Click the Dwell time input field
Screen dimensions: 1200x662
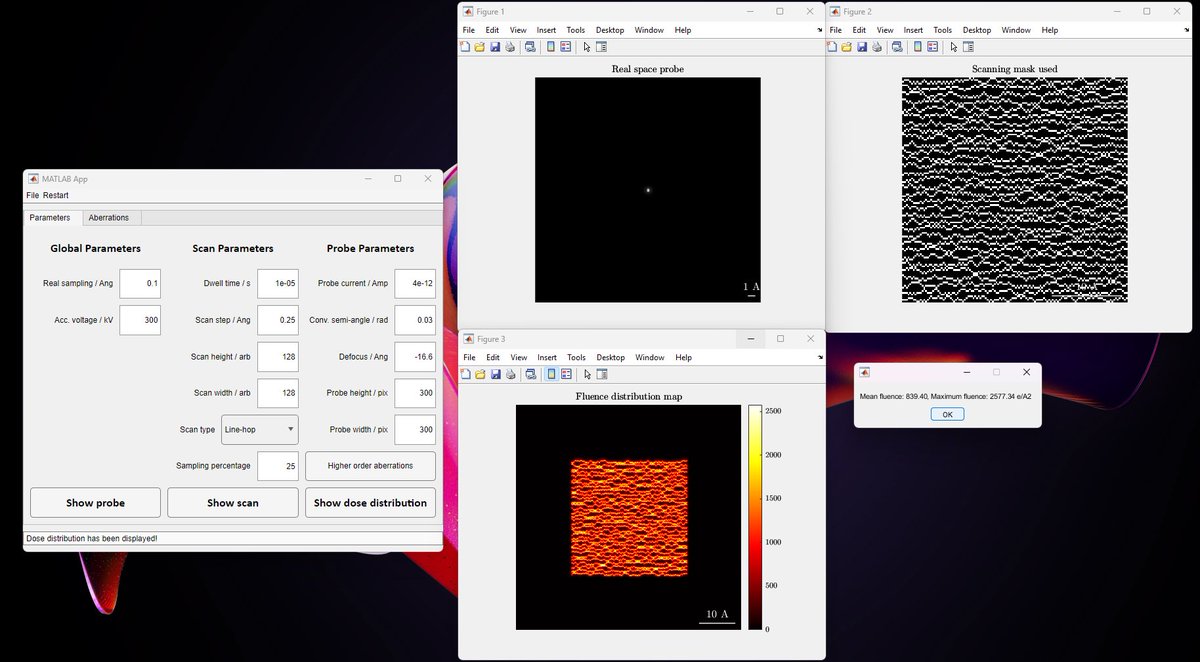[277, 283]
